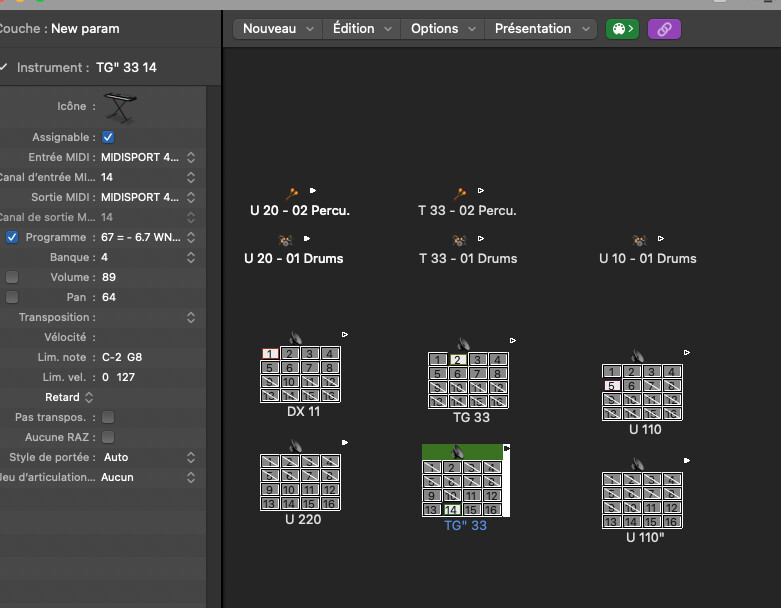Select channel 9 in U 220 grid

270,489
